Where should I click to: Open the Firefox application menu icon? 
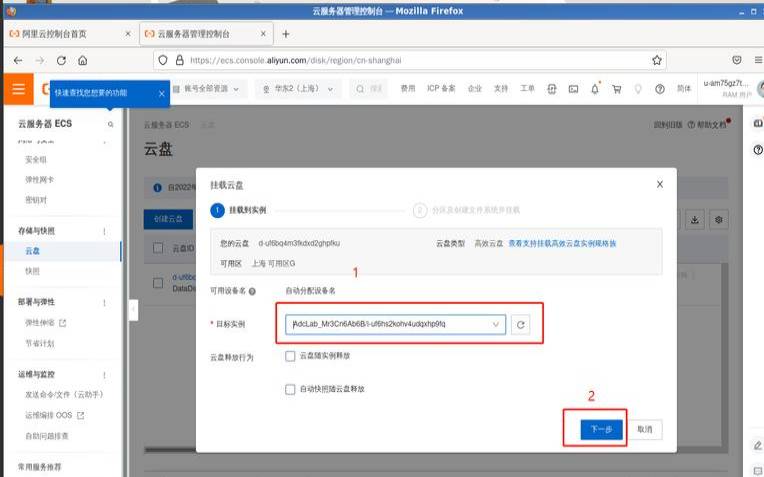coord(758,60)
